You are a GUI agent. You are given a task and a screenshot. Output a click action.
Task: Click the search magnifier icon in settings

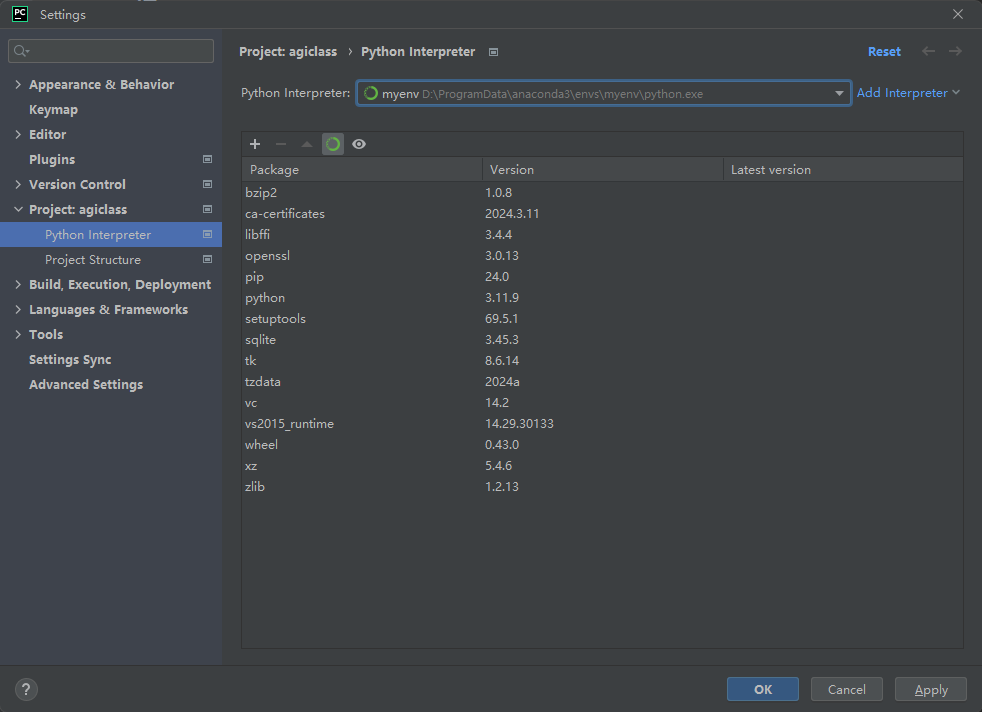tap(21, 51)
